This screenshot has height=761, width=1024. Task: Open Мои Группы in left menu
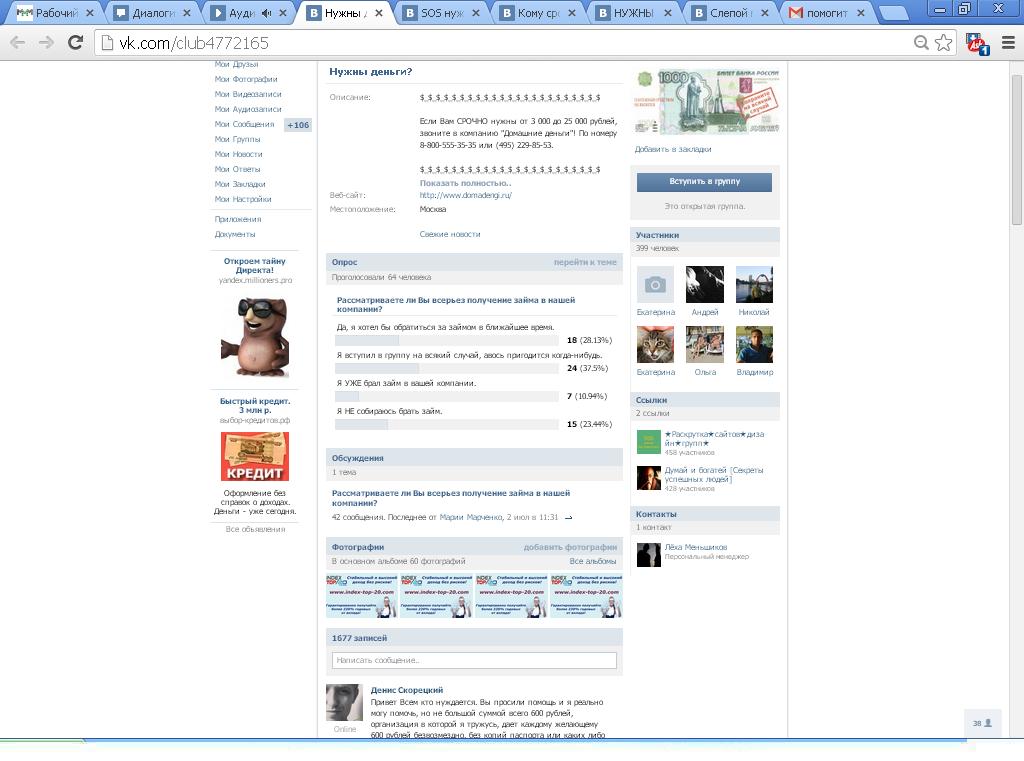(238, 139)
